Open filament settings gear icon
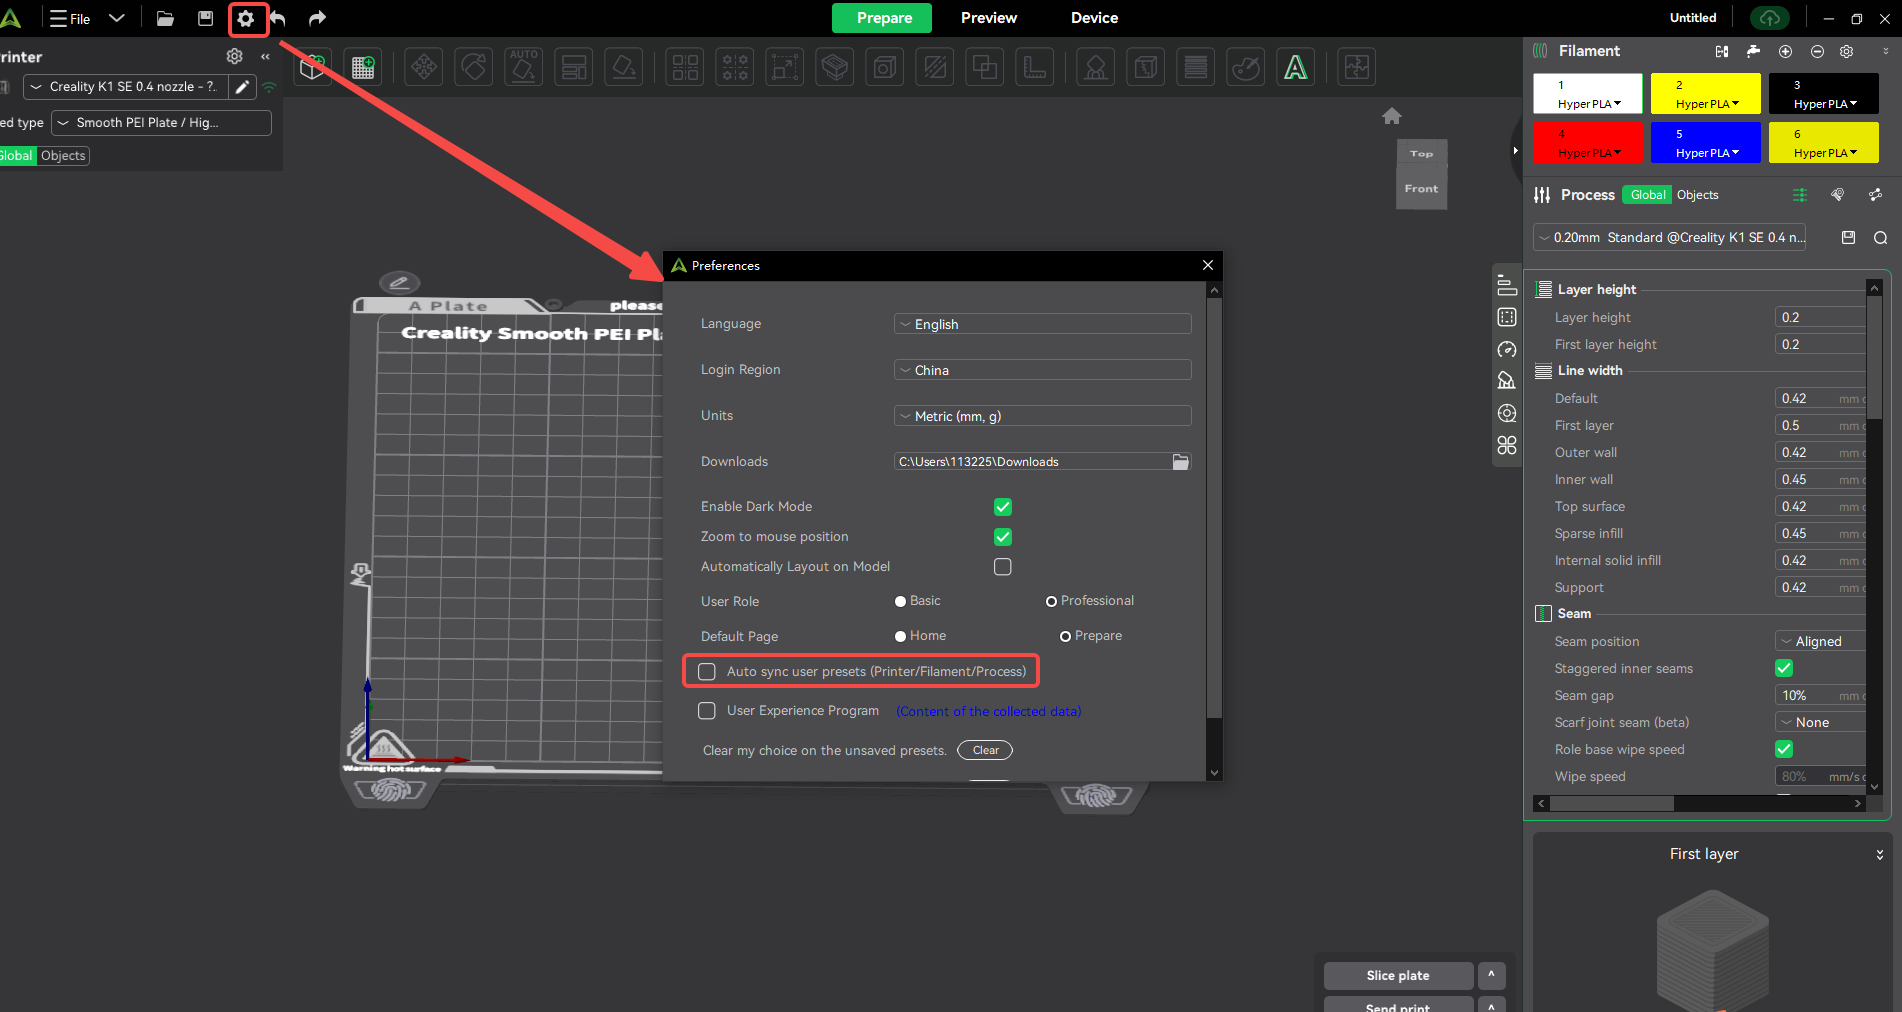This screenshot has height=1012, width=1902. point(1847,51)
